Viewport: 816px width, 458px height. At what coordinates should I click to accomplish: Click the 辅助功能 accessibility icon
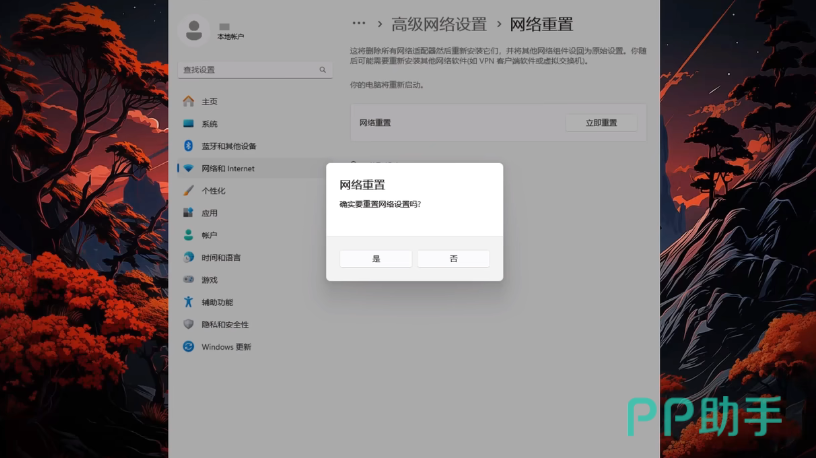tap(188, 302)
